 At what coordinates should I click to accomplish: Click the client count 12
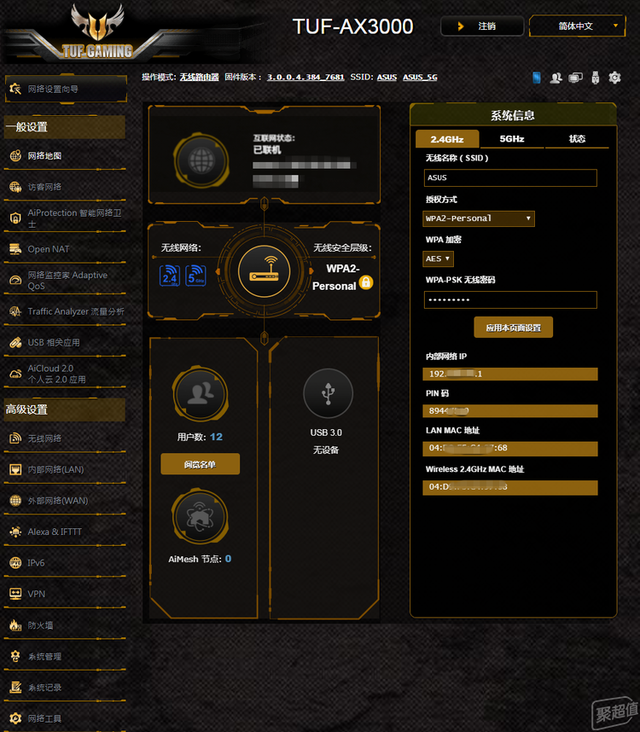216,437
